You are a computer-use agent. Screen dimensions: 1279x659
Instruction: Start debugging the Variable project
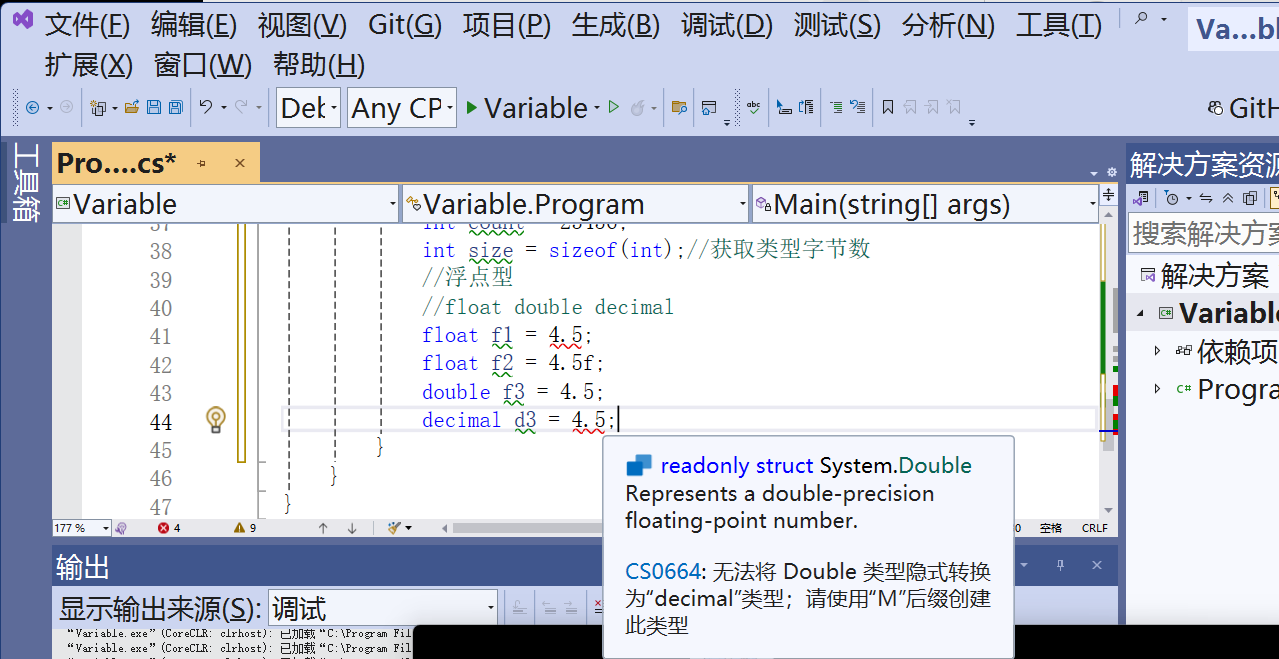pos(529,108)
